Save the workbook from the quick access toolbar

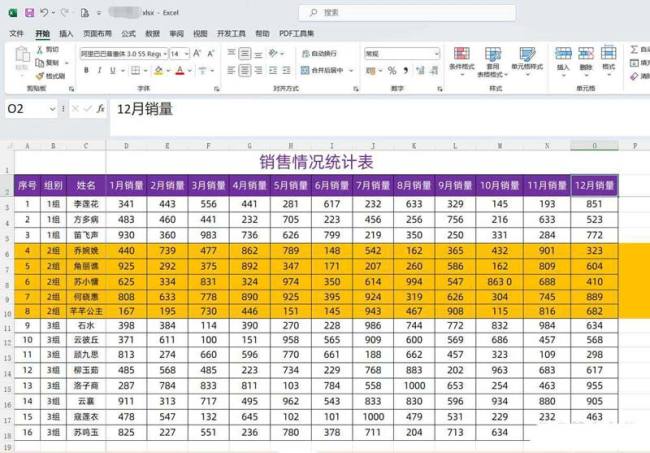pyautogui.click(x=29, y=13)
